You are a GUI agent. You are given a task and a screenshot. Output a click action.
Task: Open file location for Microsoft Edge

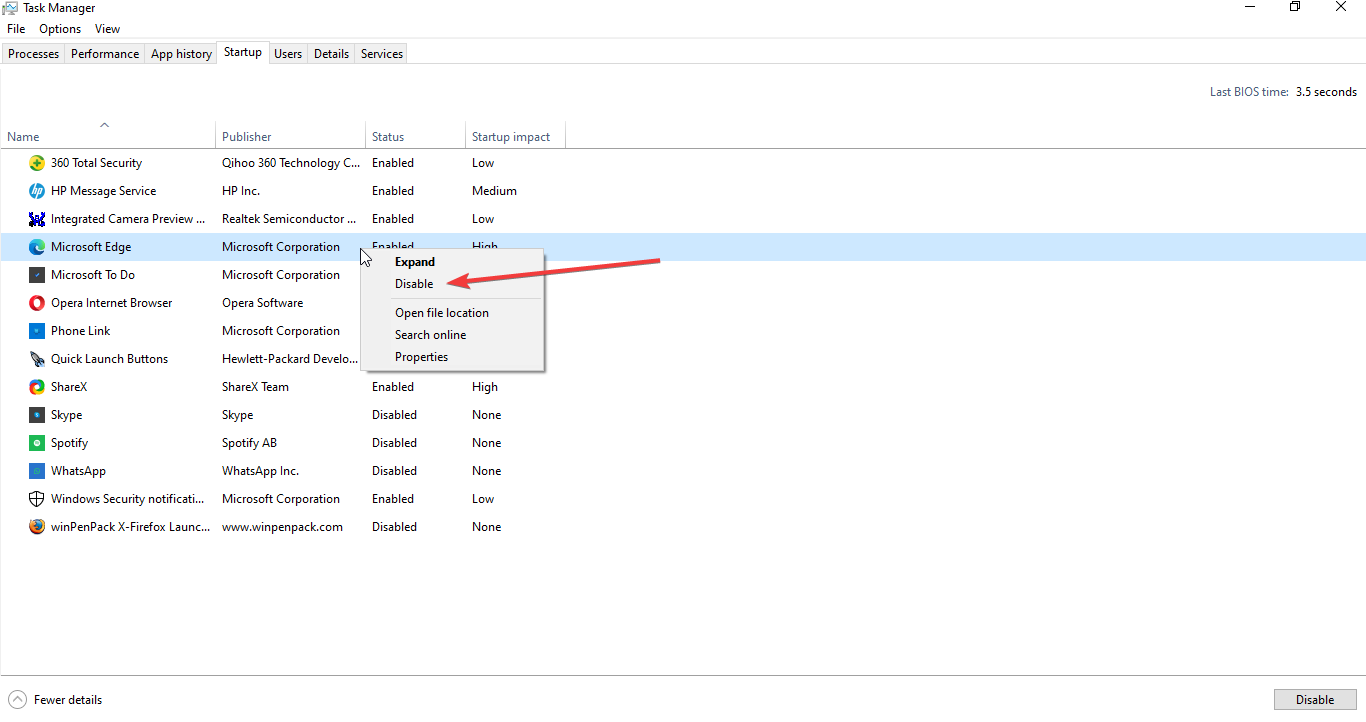[x=442, y=312]
